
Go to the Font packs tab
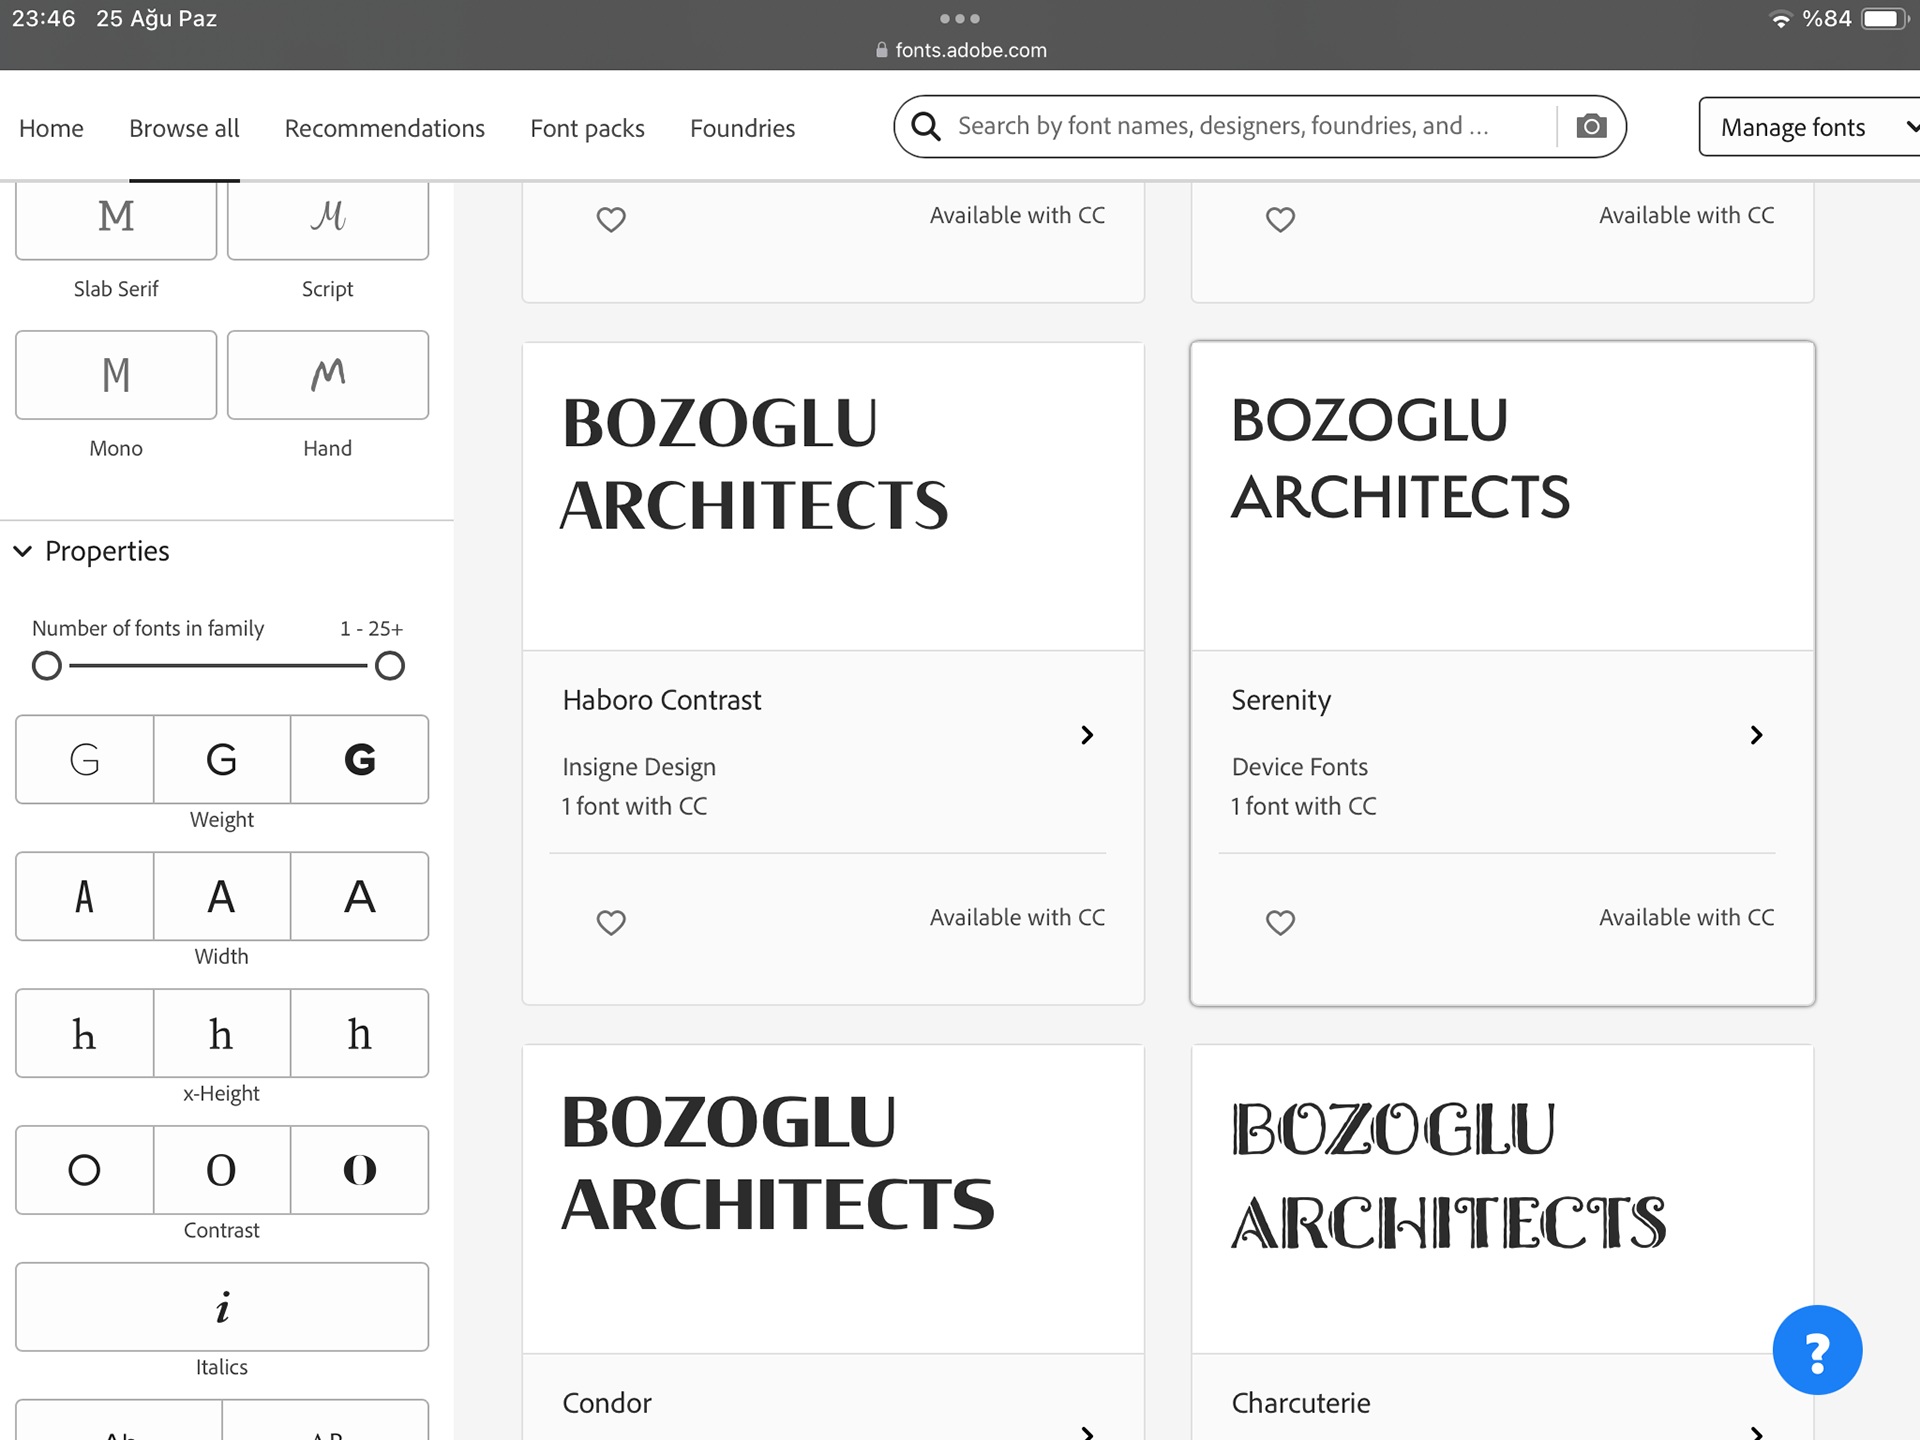point(587,128)
